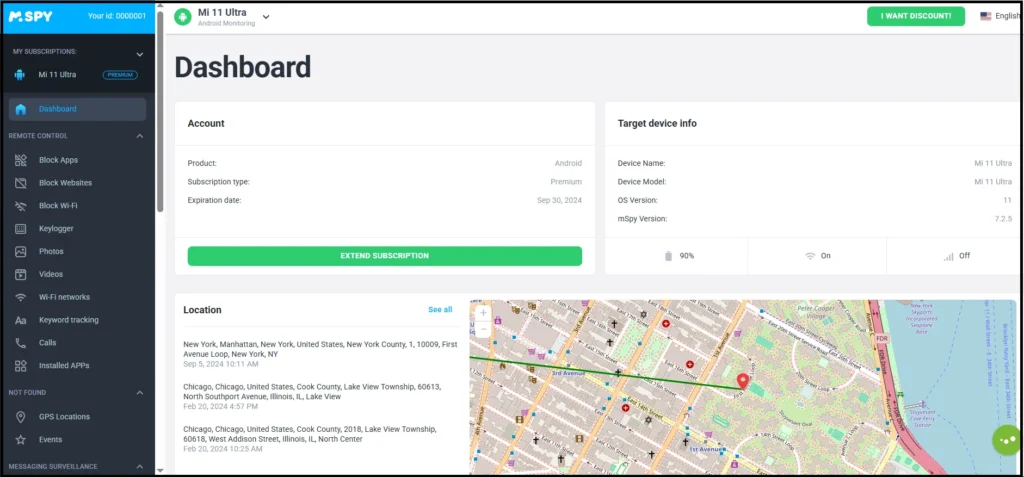The height and width of the screenshot is (477, 1024).
Task: Open the See all locations link
Action: 440,310
